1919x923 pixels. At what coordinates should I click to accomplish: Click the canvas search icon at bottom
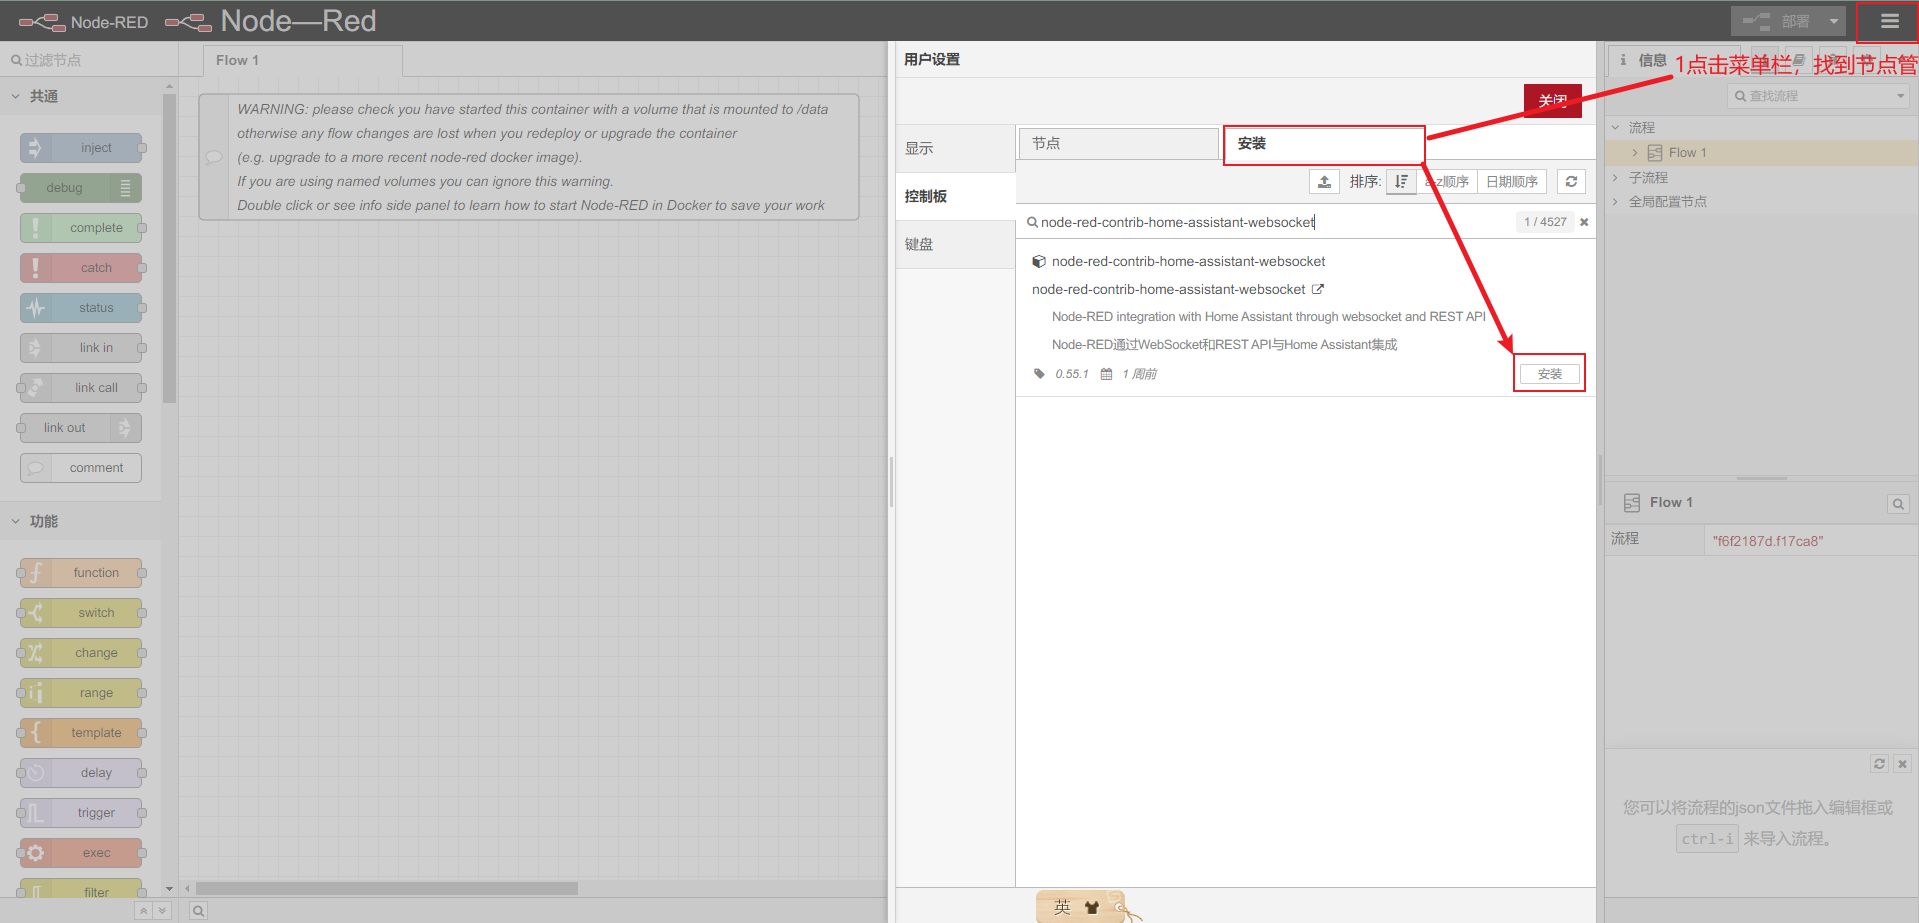click(198, 911)
